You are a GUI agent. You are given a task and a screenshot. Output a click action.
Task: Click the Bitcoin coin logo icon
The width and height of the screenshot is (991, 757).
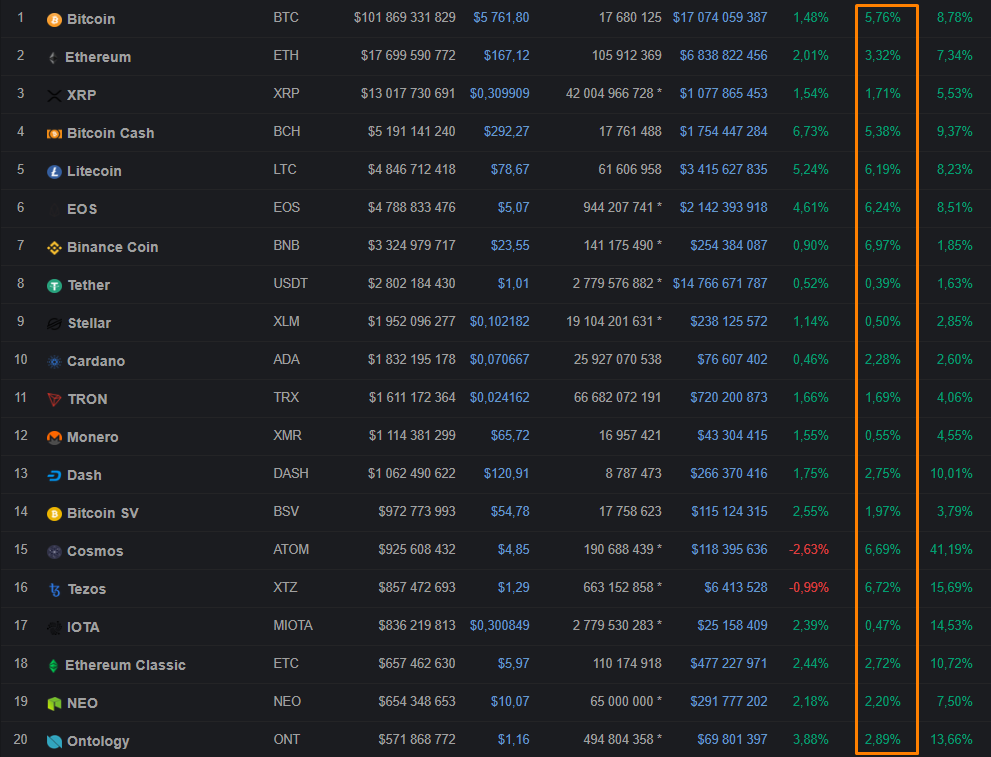point(54,20)
